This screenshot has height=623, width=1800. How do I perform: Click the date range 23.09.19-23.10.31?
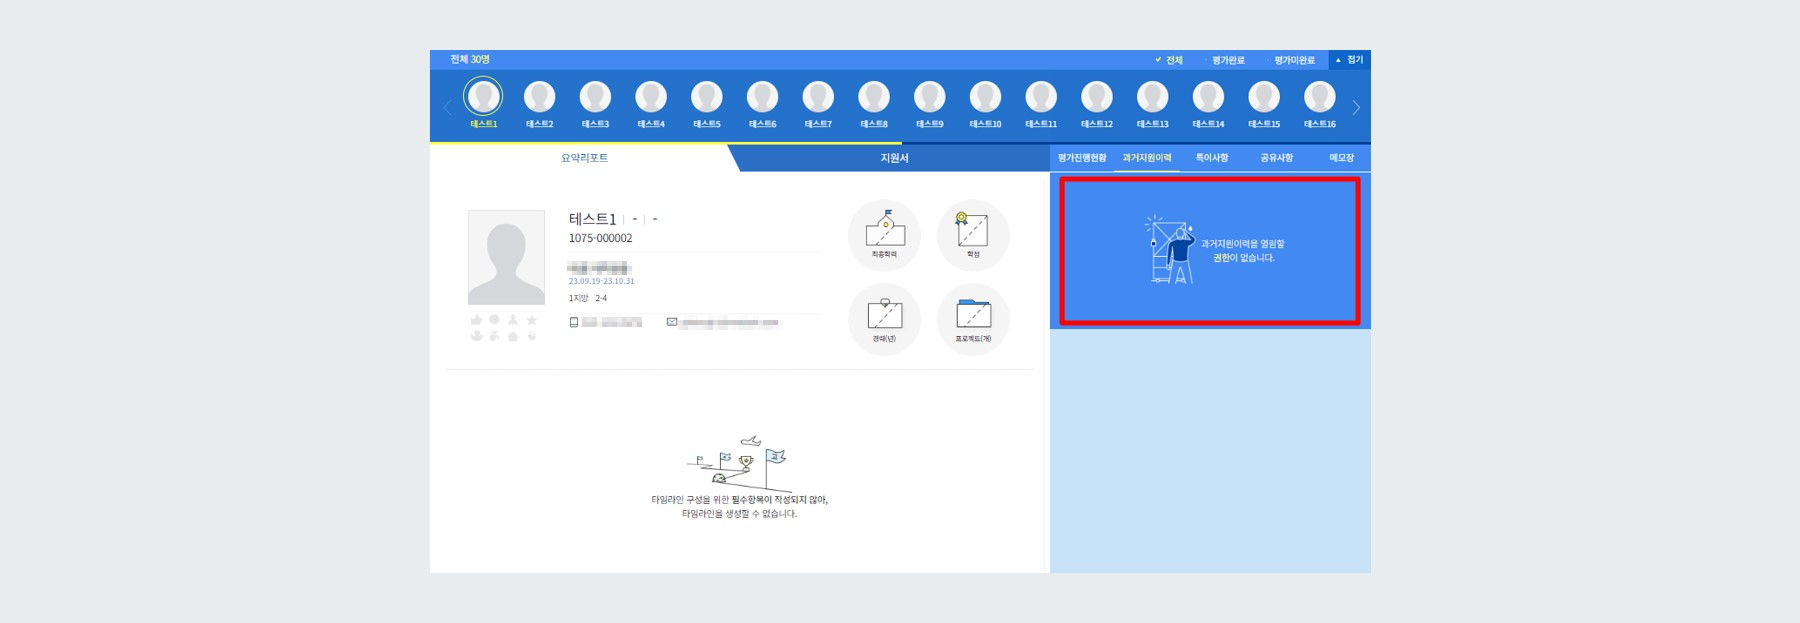601,281
